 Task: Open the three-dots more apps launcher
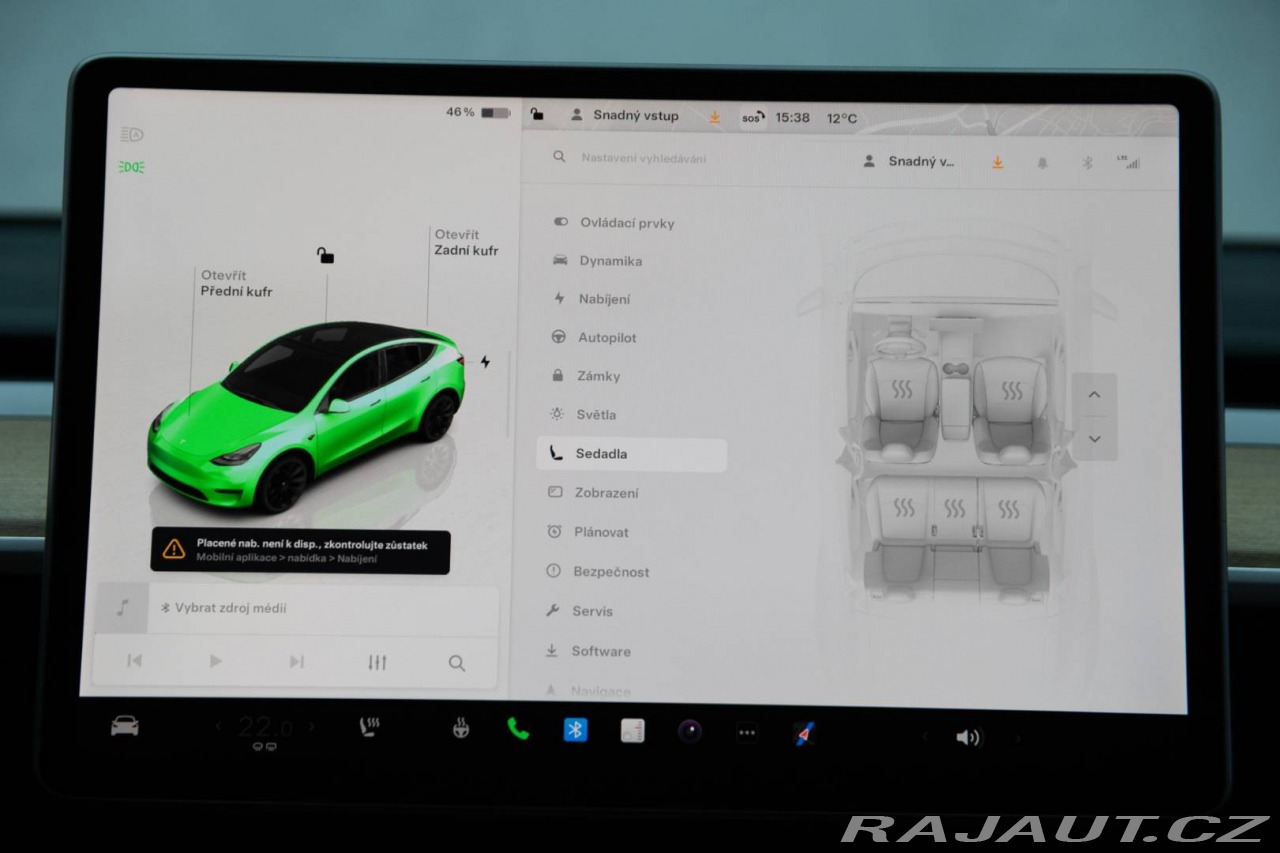(747, 732)
